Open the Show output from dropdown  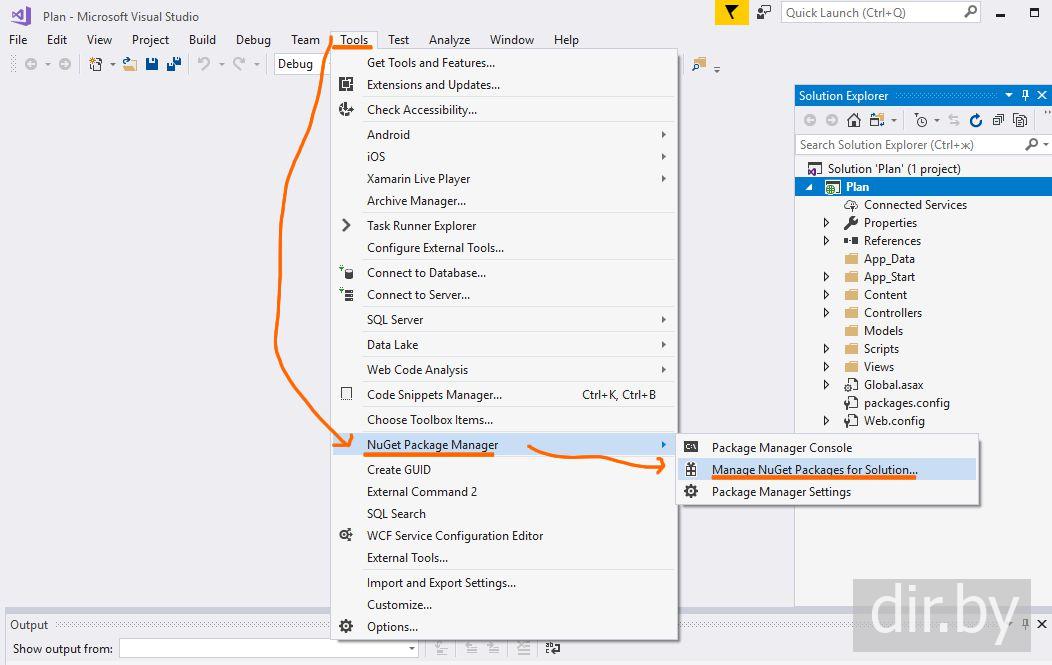pyautogui.click(x=411, y=649)
